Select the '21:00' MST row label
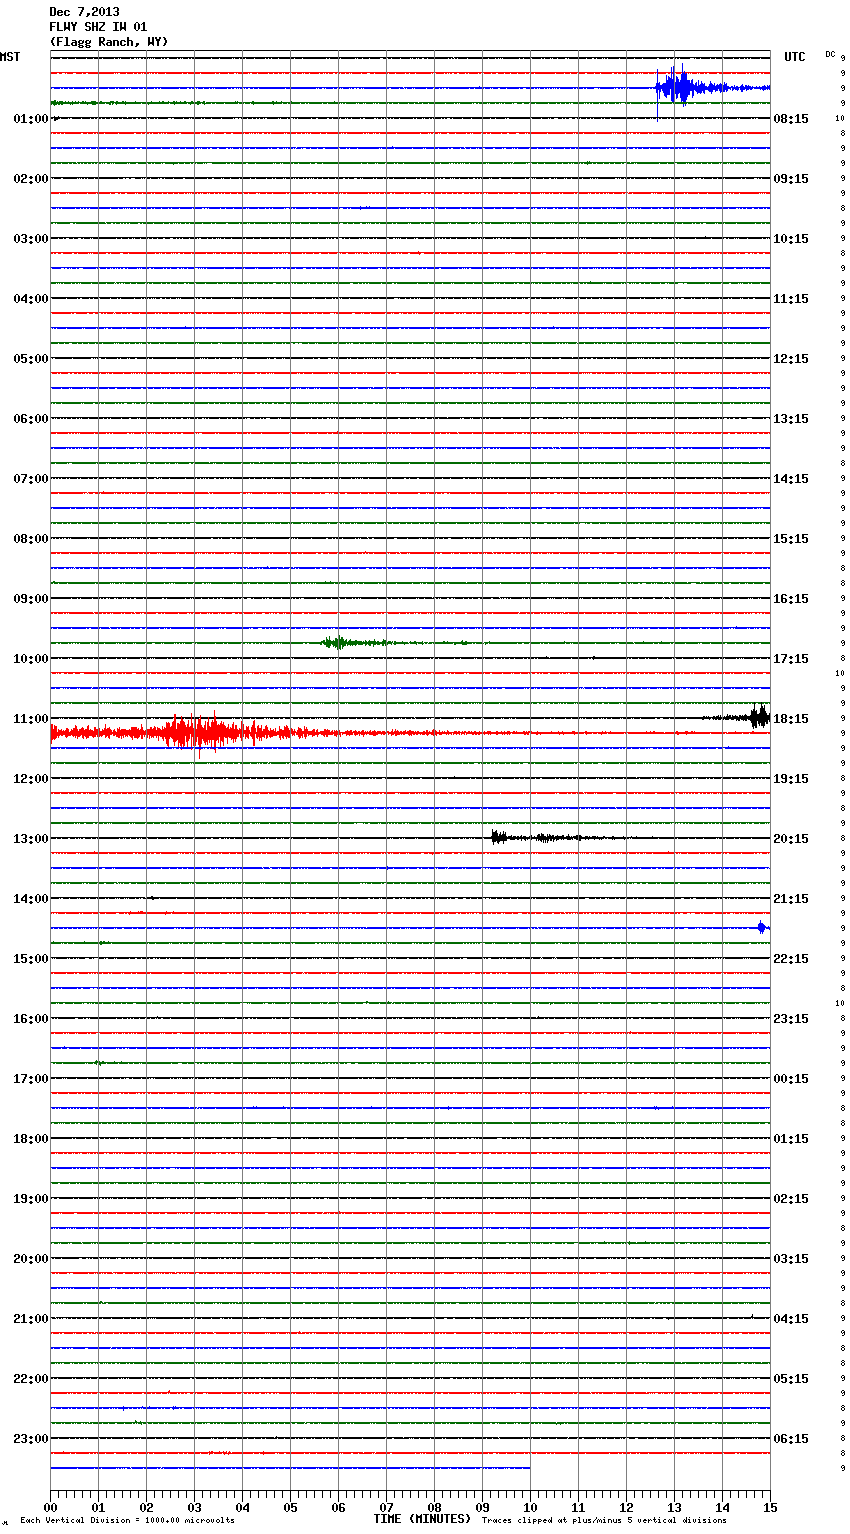The image size is (850, 1534). tap(31, 1319)
